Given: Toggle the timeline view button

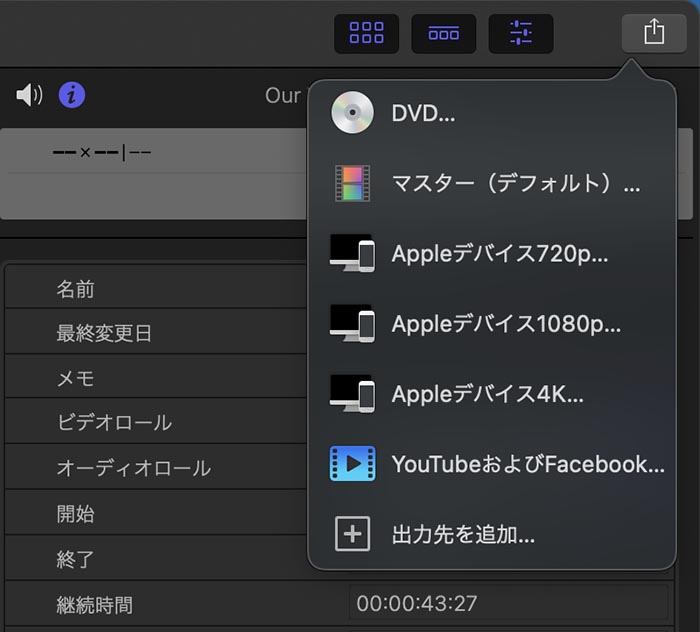Looking at the screenshot, I should tap(444, 33).
